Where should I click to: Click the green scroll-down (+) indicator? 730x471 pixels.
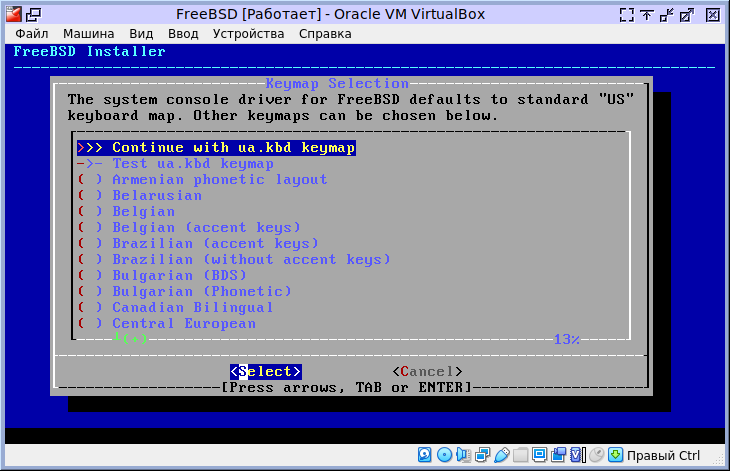(x=131, y=338)
